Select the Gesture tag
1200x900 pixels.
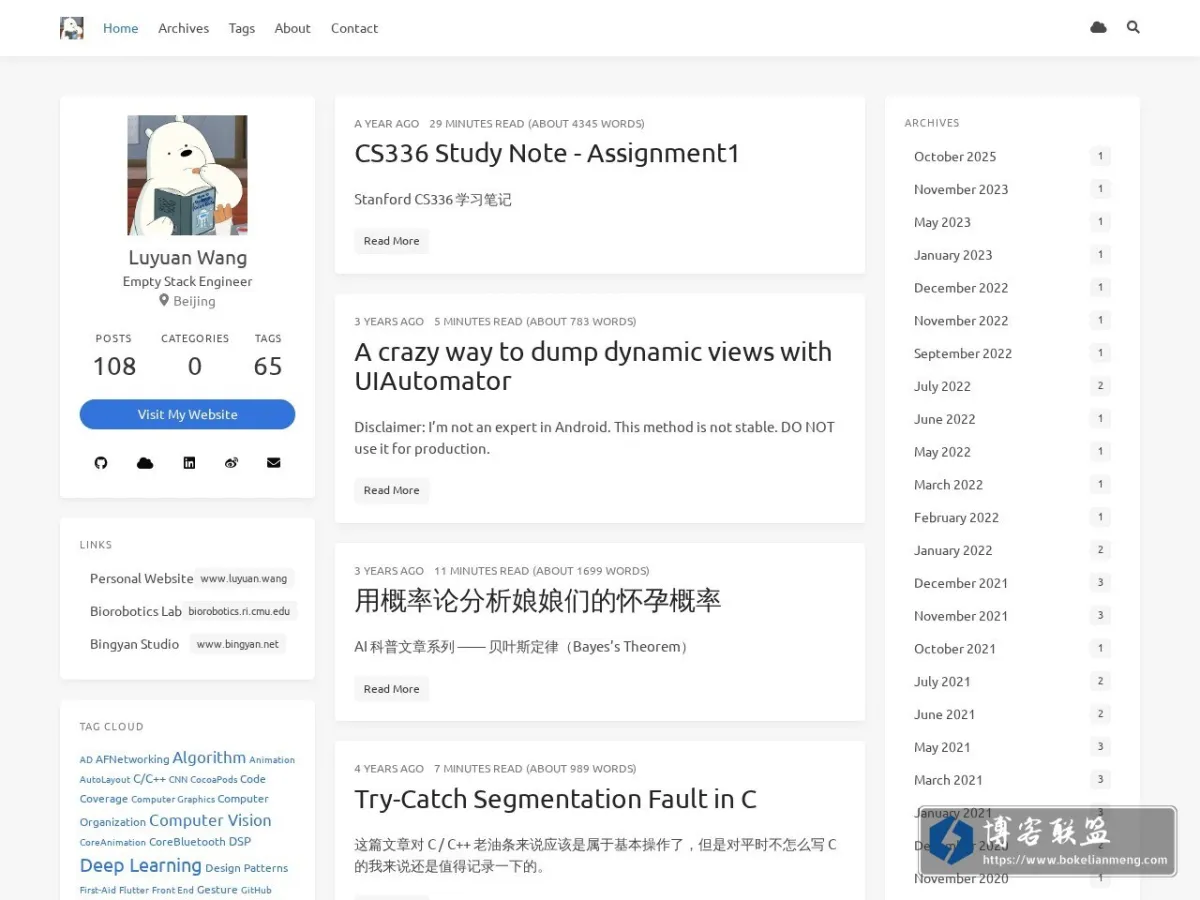point(217,889)
